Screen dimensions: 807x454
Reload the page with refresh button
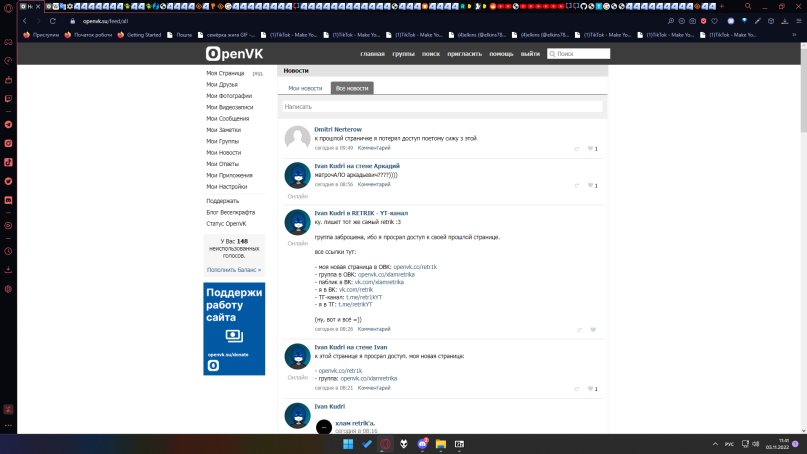coord(53,20)
